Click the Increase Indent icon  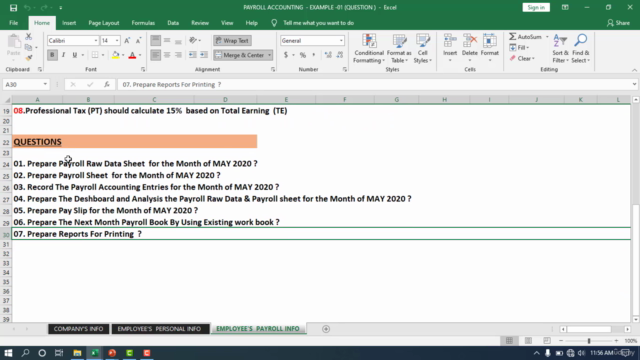point(204,55)
